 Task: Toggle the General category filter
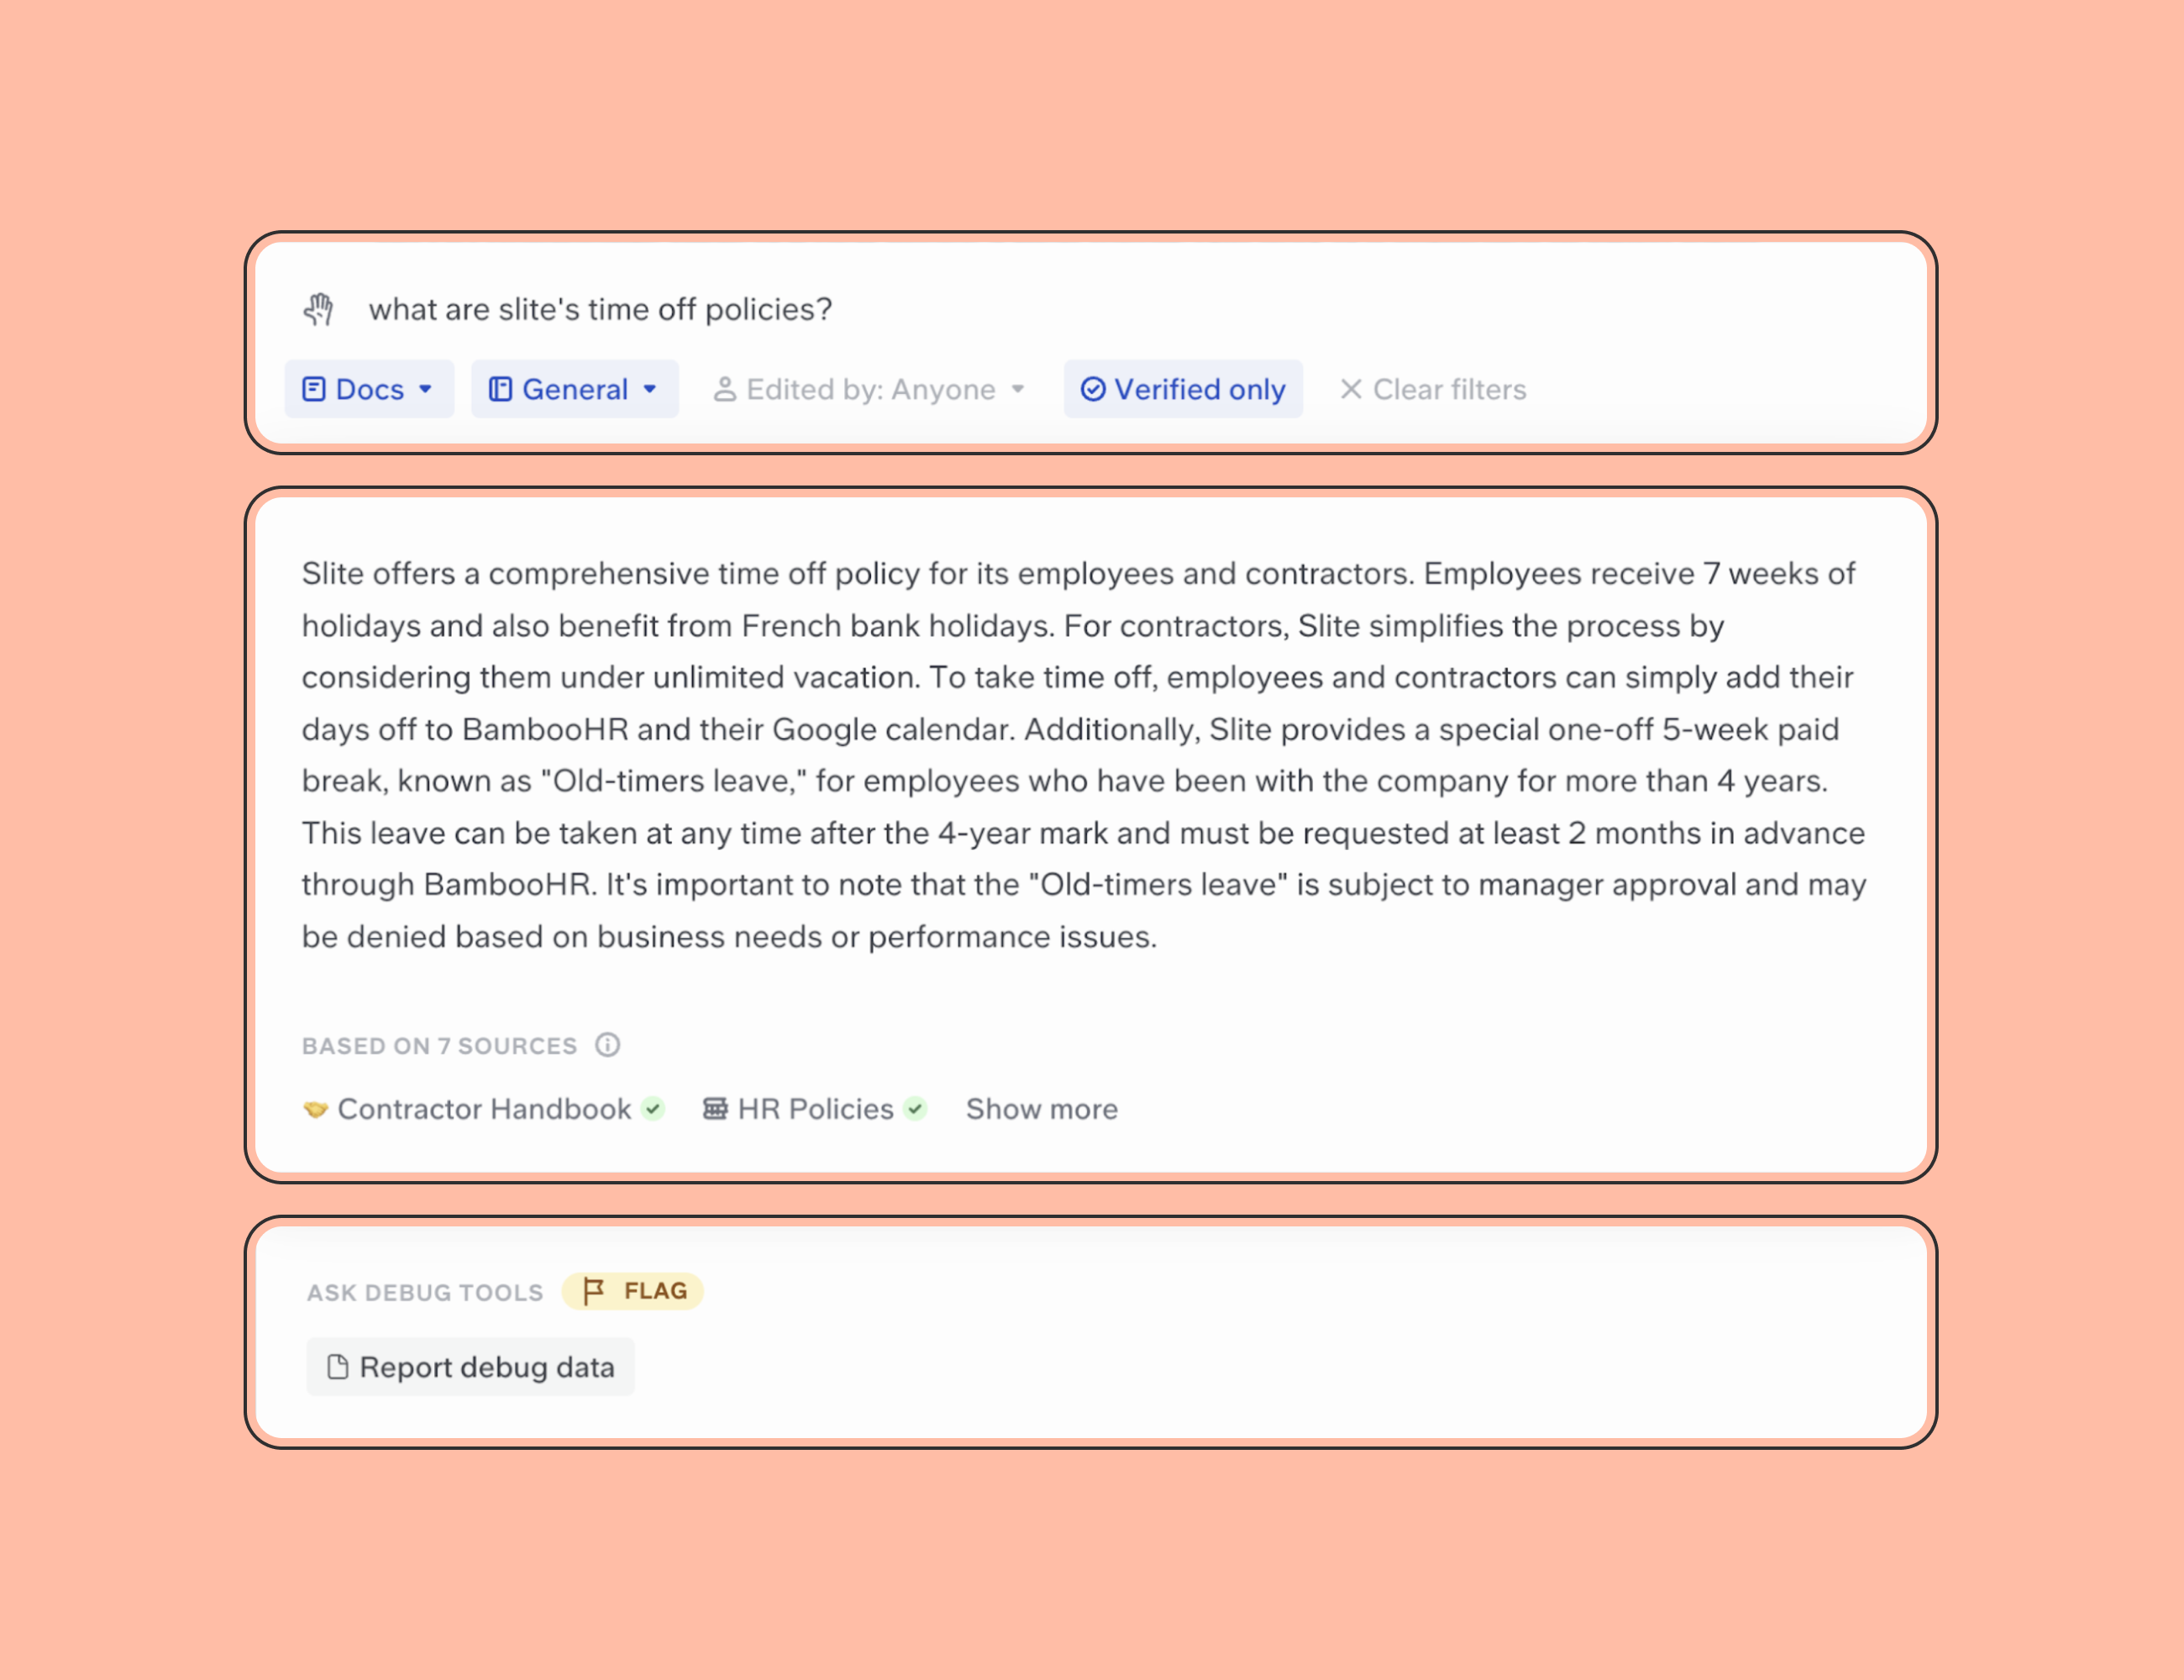(x=571, y=388)
